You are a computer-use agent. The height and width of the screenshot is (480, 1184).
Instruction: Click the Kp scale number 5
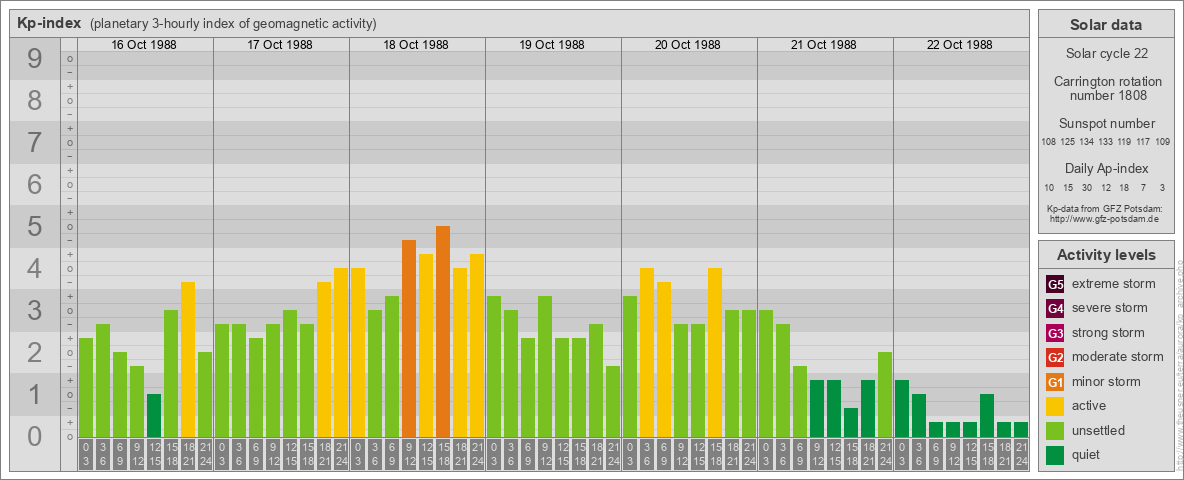34,226
